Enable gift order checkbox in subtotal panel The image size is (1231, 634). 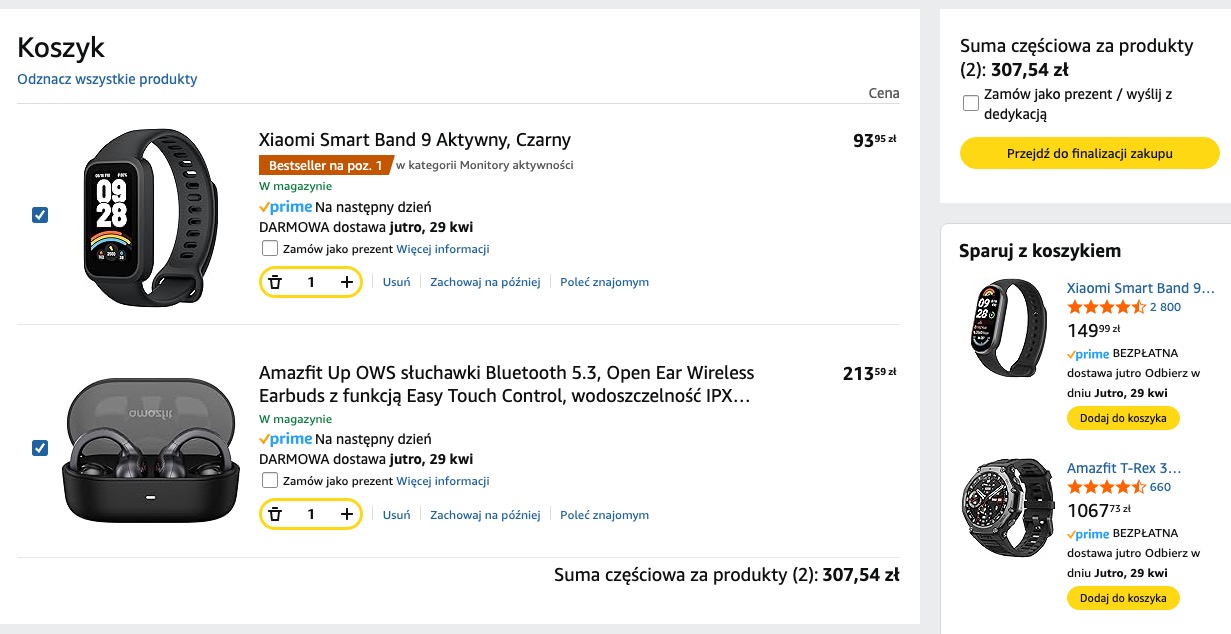(970, 103)
